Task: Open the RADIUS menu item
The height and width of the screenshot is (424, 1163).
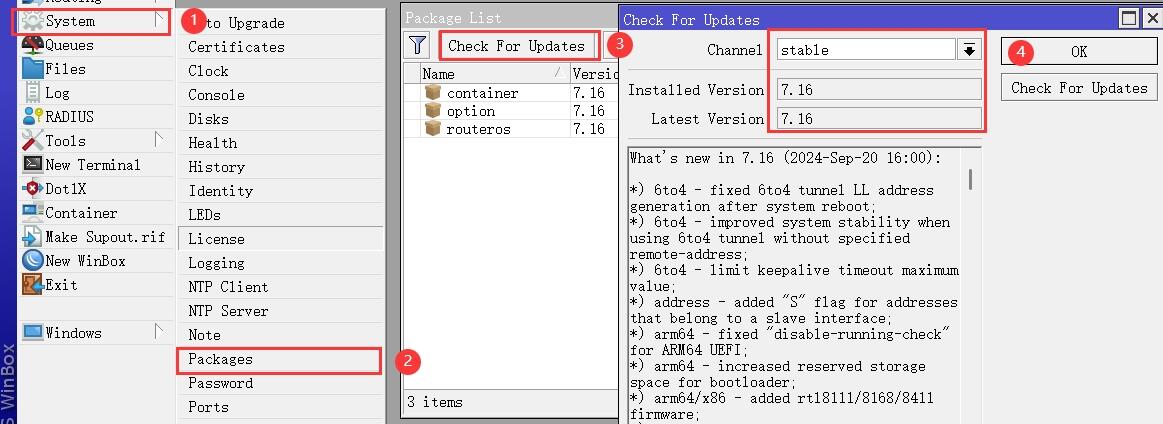Action: tap(95, 116)
